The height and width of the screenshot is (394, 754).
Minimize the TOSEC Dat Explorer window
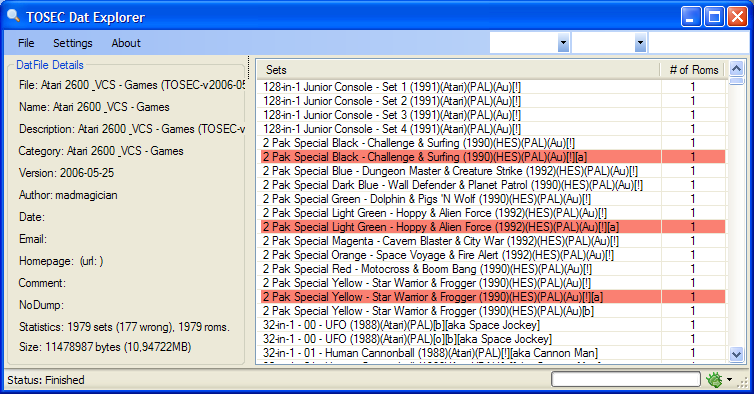click(691, 17)
